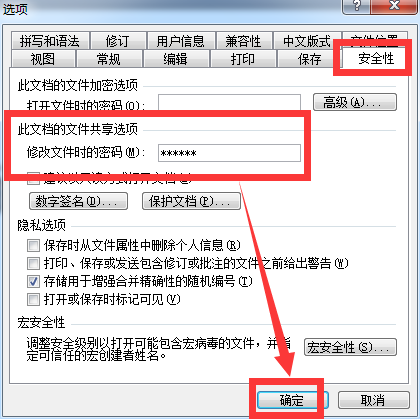
Task: Open the 兼容性 tab
Action: 244,41
